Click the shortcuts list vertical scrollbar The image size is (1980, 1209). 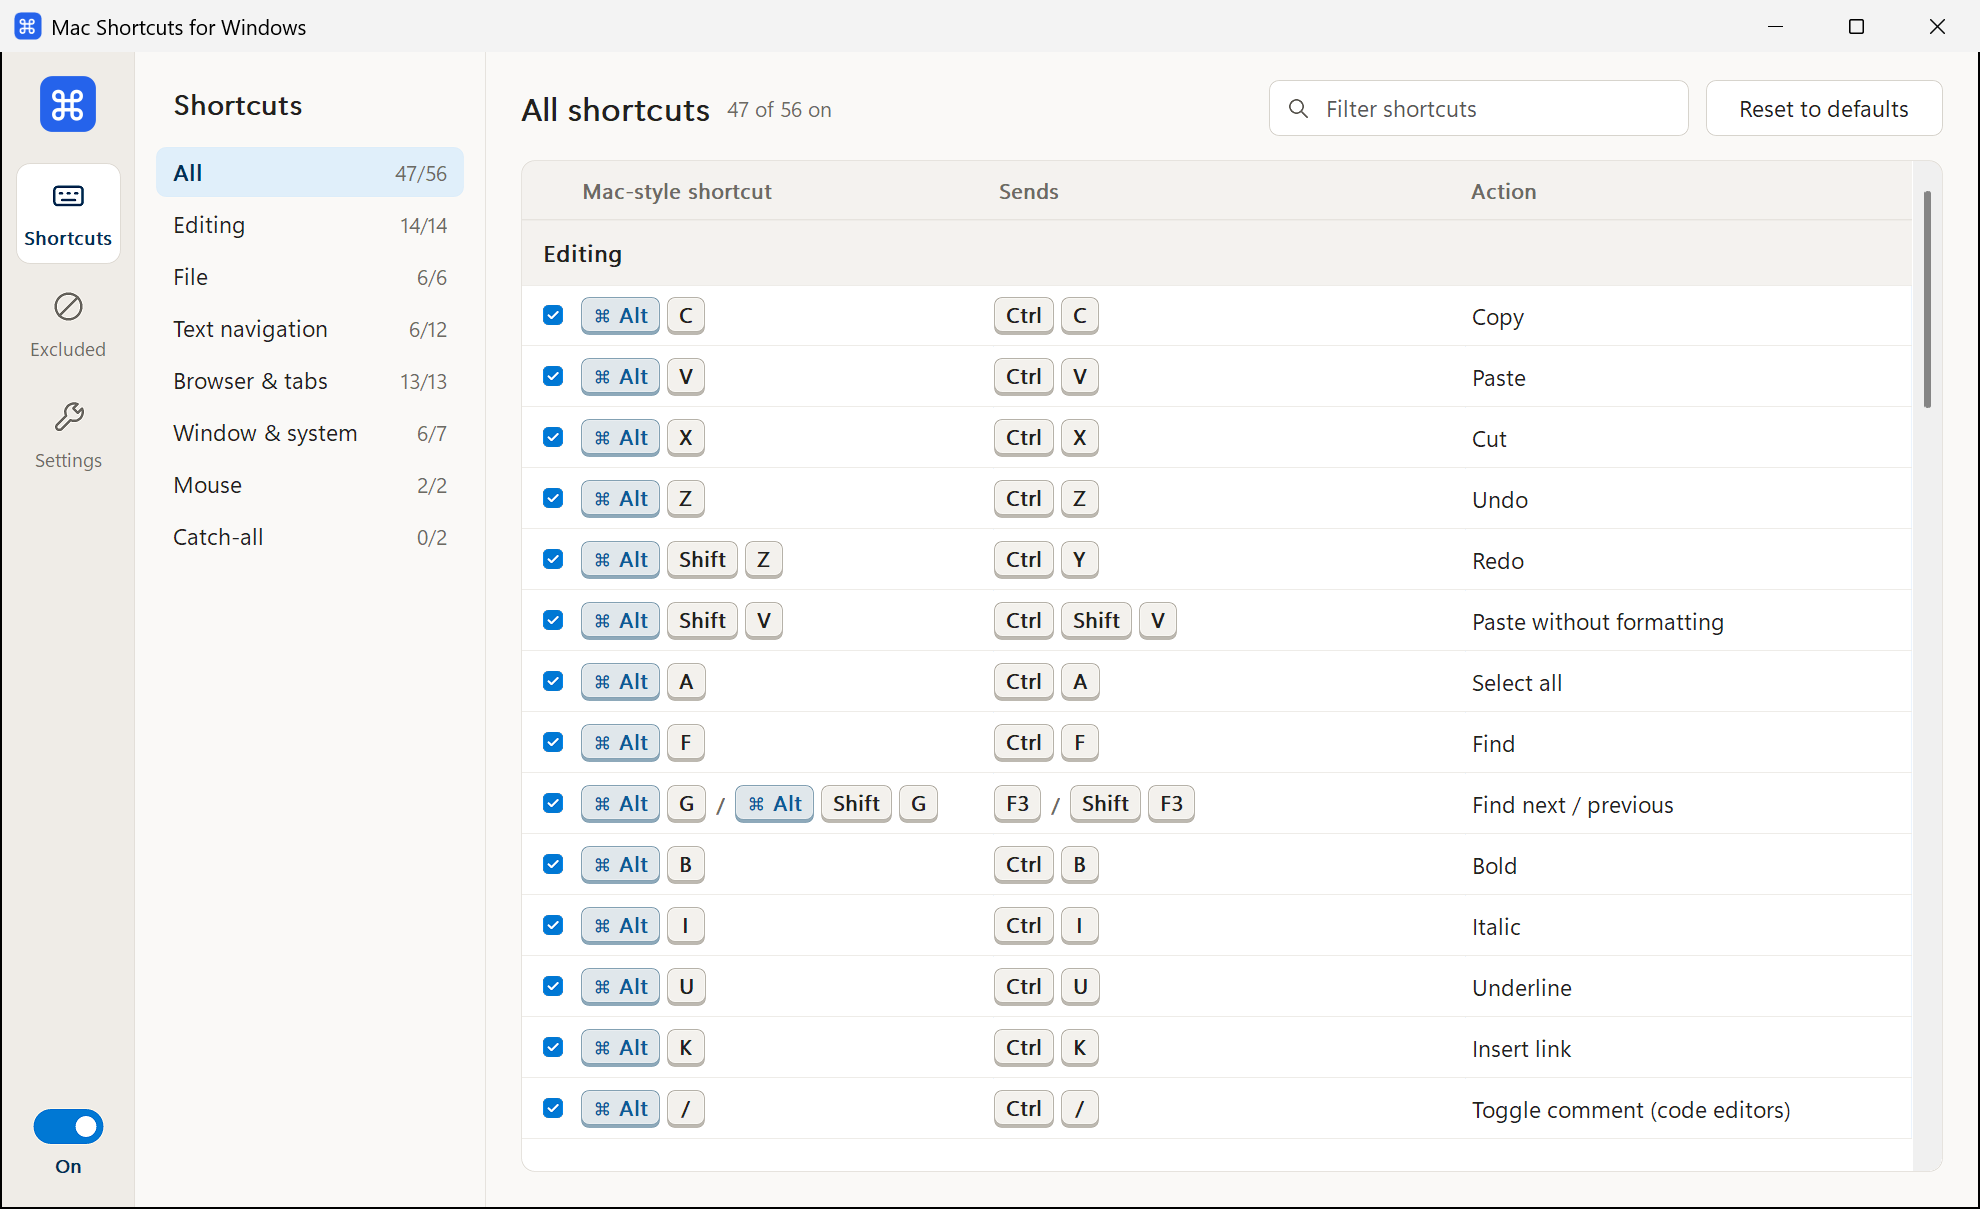[x=1927, y=299]
